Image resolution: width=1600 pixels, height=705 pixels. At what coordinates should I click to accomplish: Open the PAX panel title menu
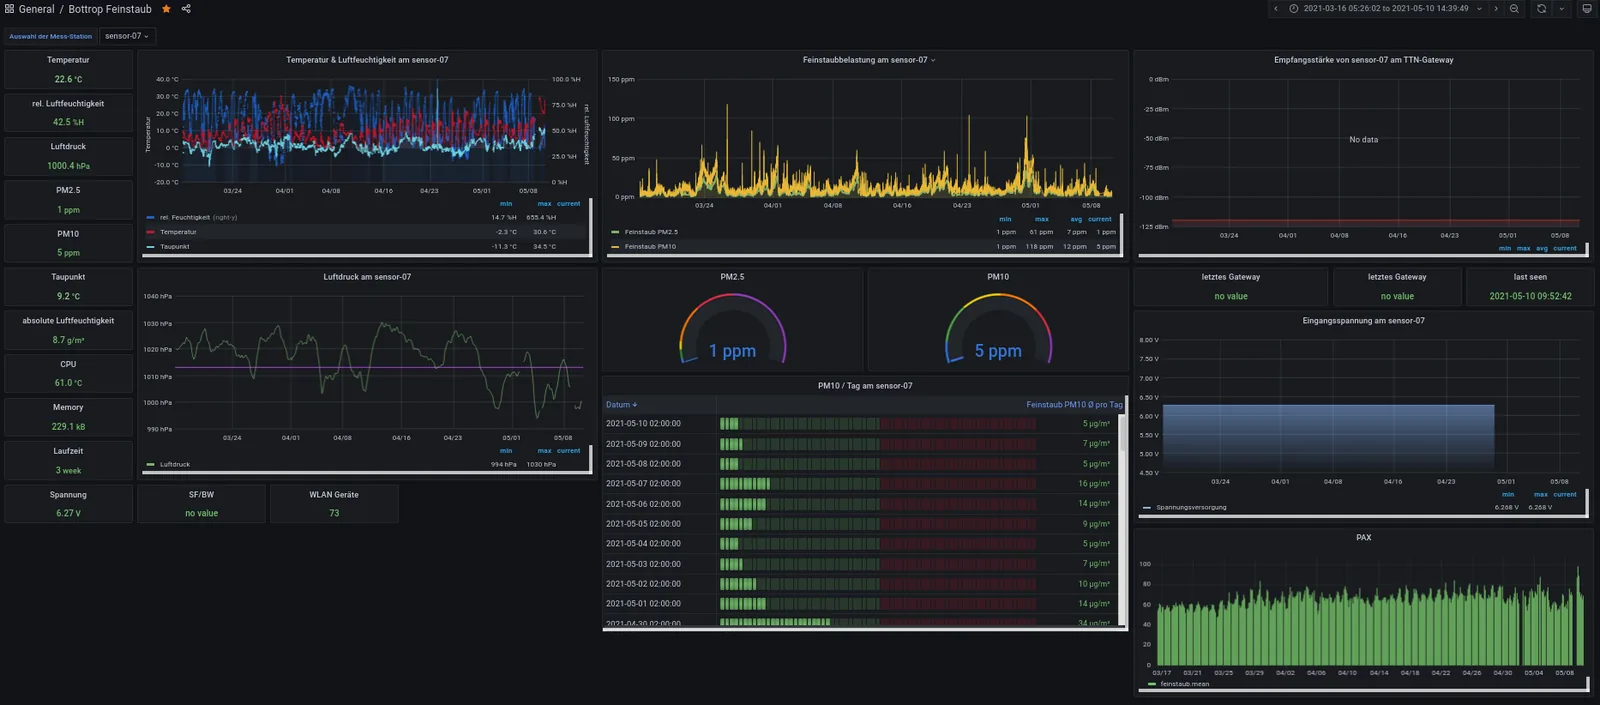(x=1363, y=538)
